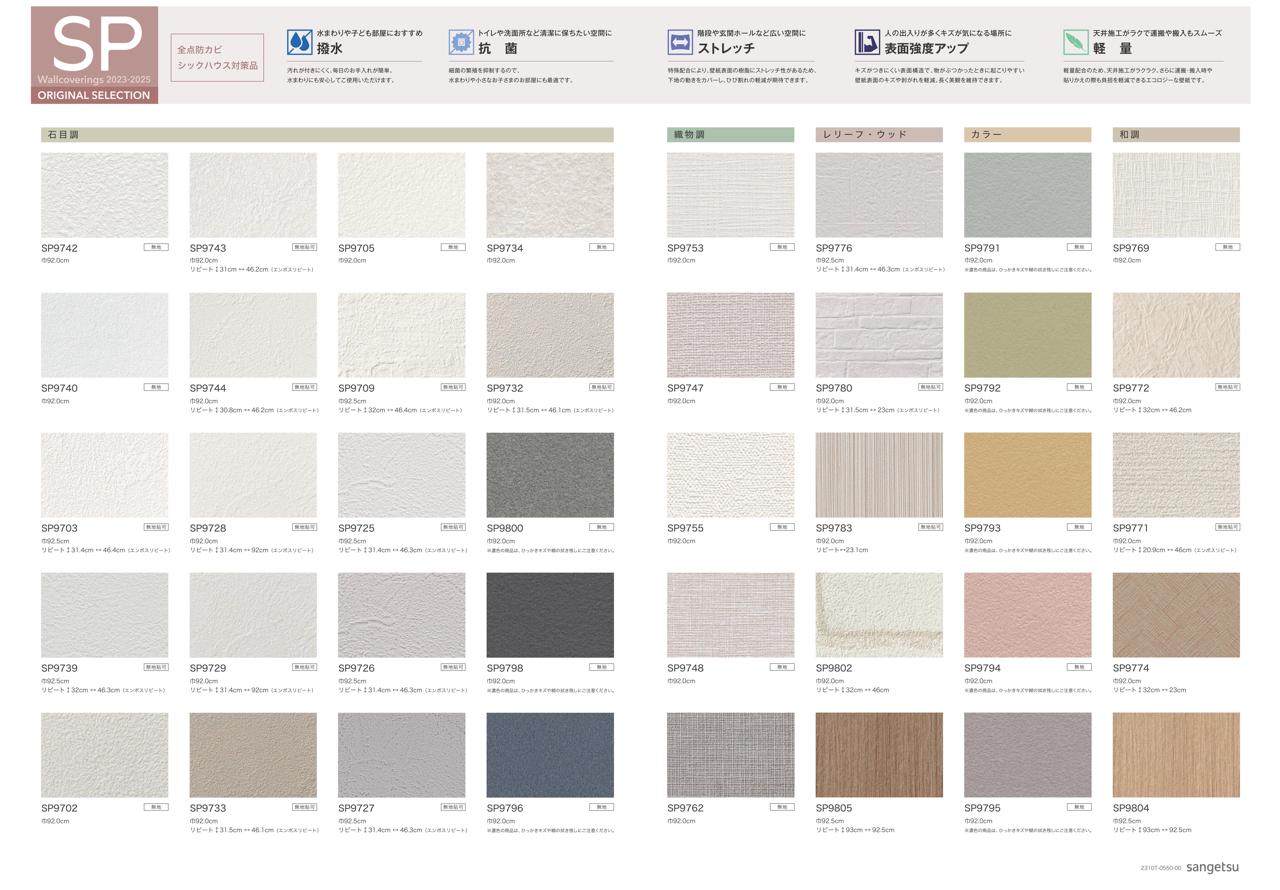Click the SP9800 product code label

click(505, 528)
